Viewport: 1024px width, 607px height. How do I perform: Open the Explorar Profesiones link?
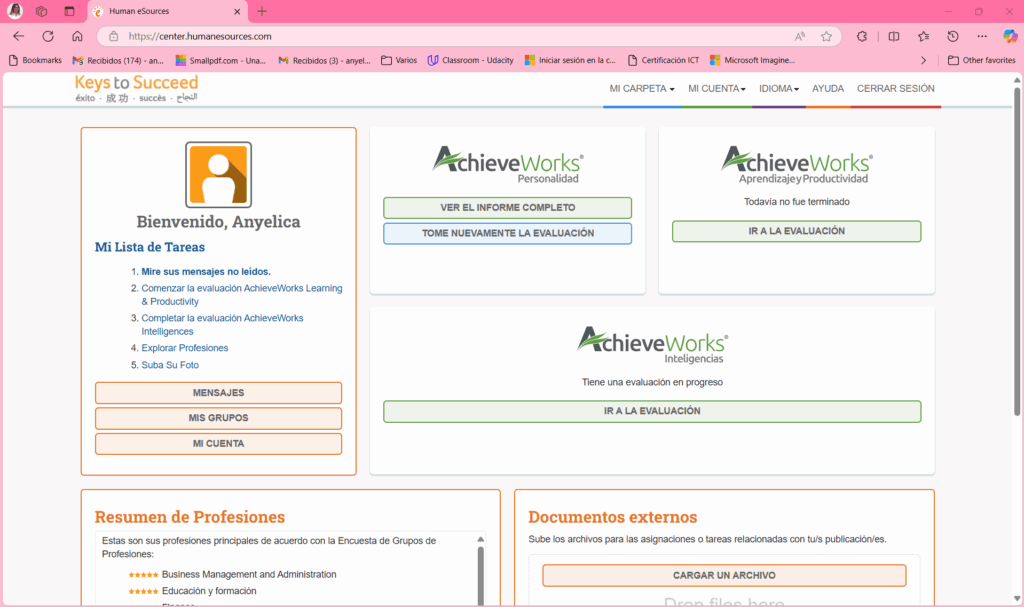pyautogui.click(x=185, y=348)
